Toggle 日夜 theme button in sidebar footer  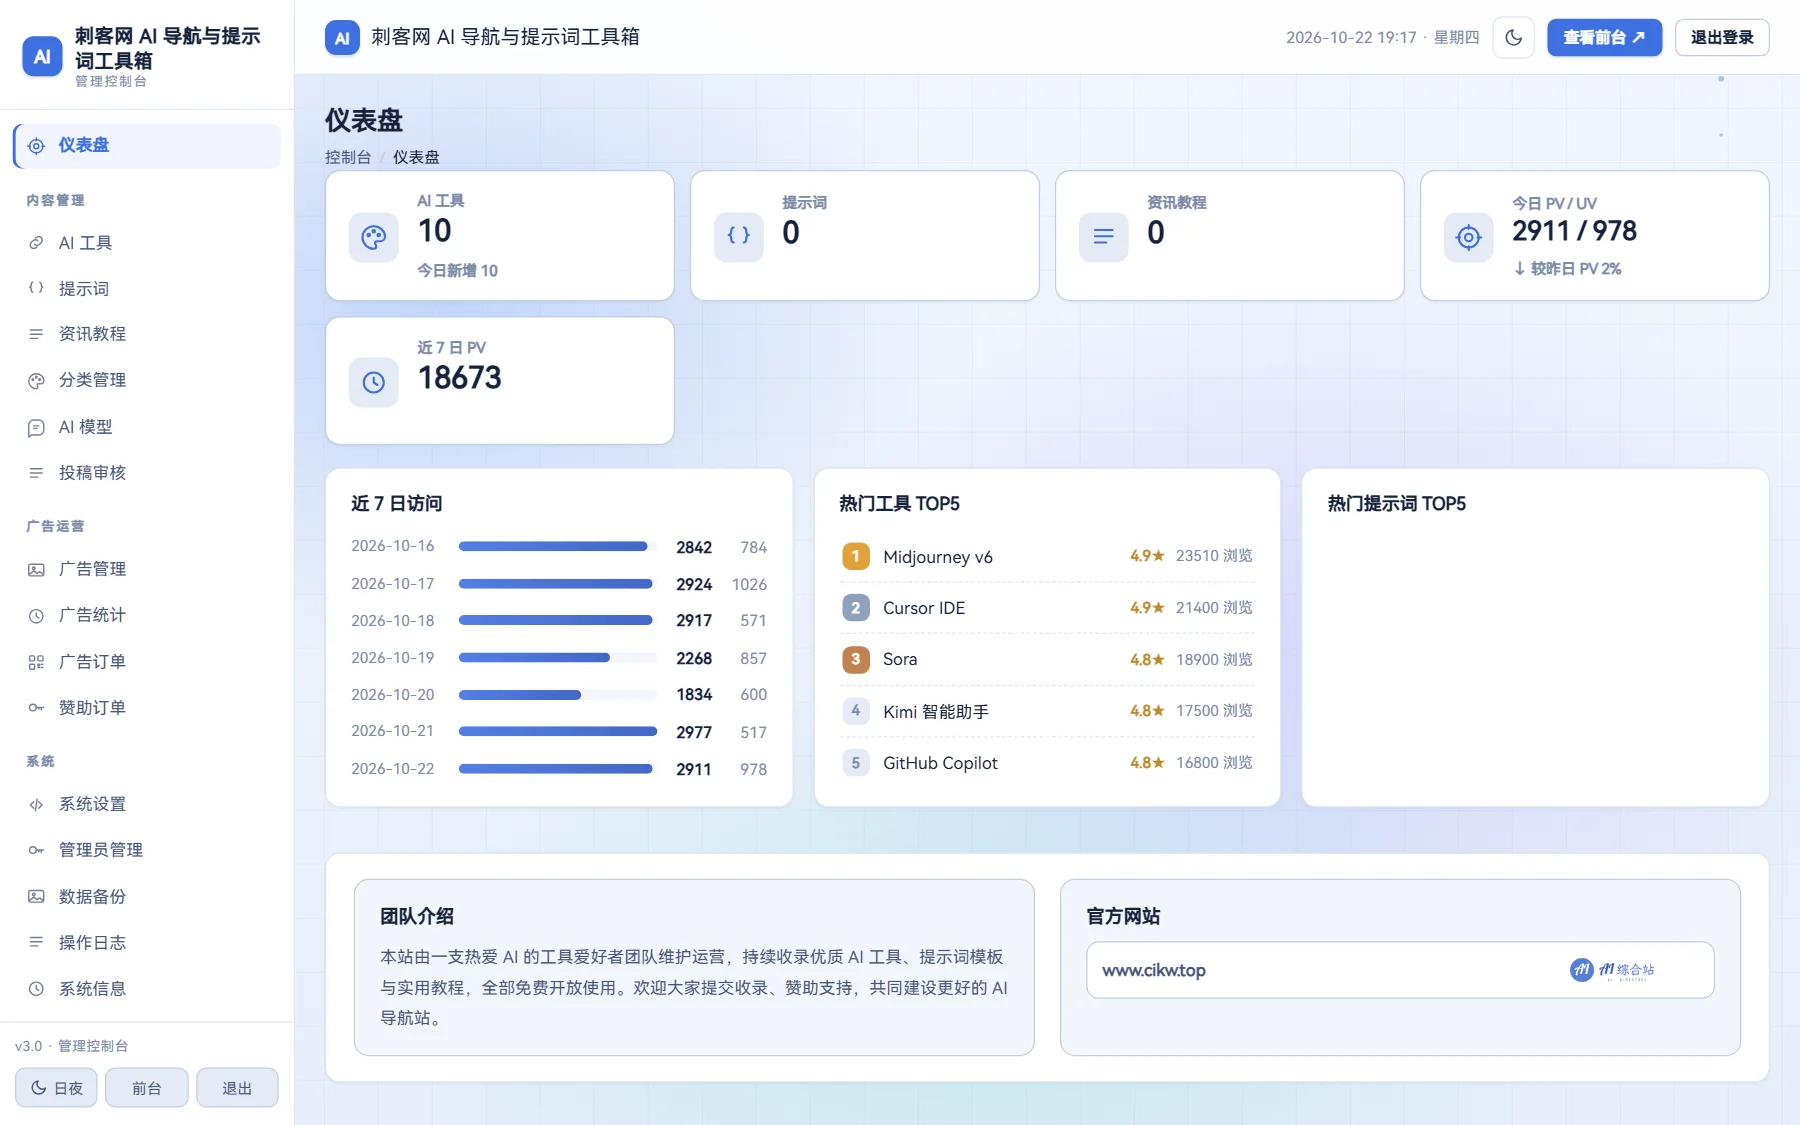56,1088
